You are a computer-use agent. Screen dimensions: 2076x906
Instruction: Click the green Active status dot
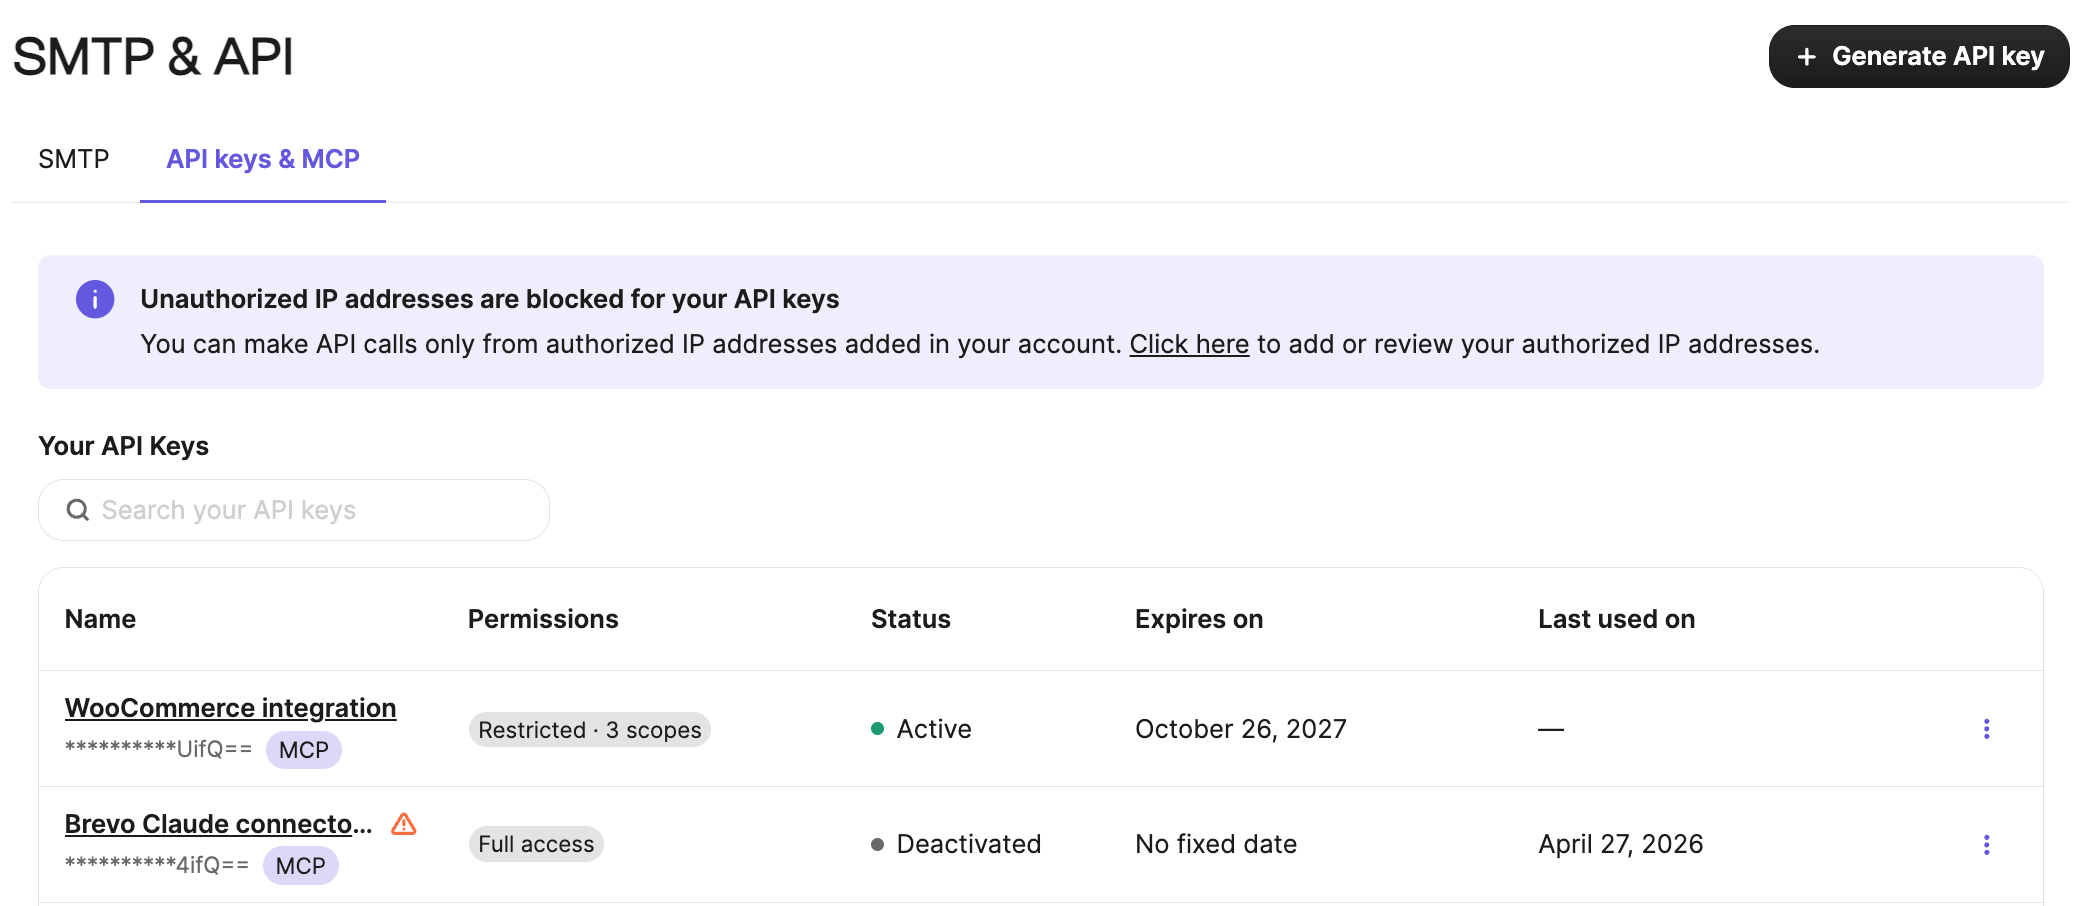878,729
